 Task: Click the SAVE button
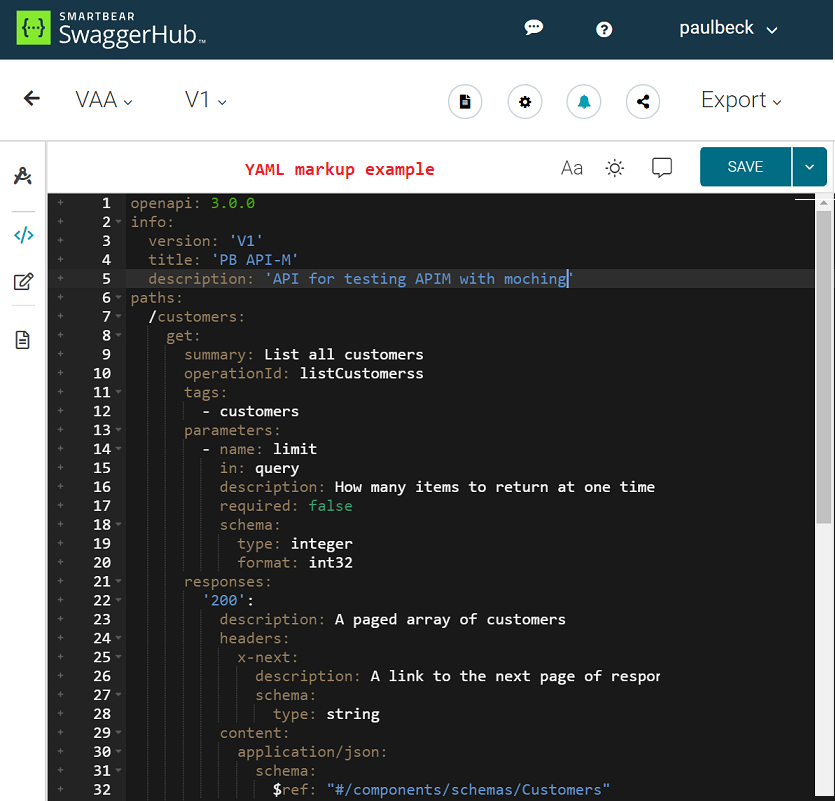coord(745,167)
